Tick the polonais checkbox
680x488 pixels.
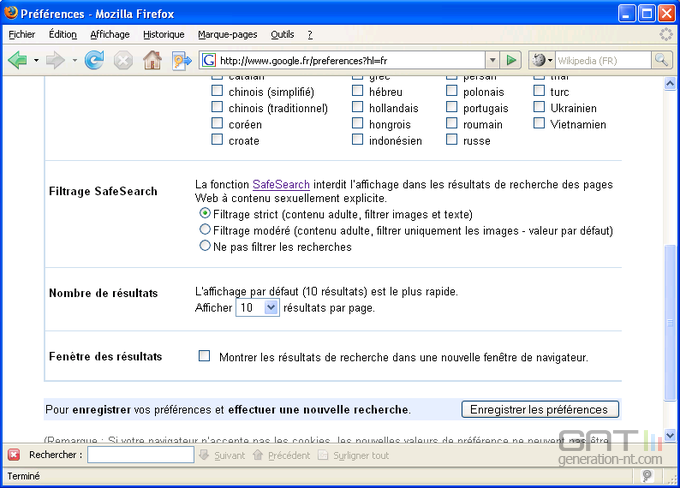click(x=451, y=91)
